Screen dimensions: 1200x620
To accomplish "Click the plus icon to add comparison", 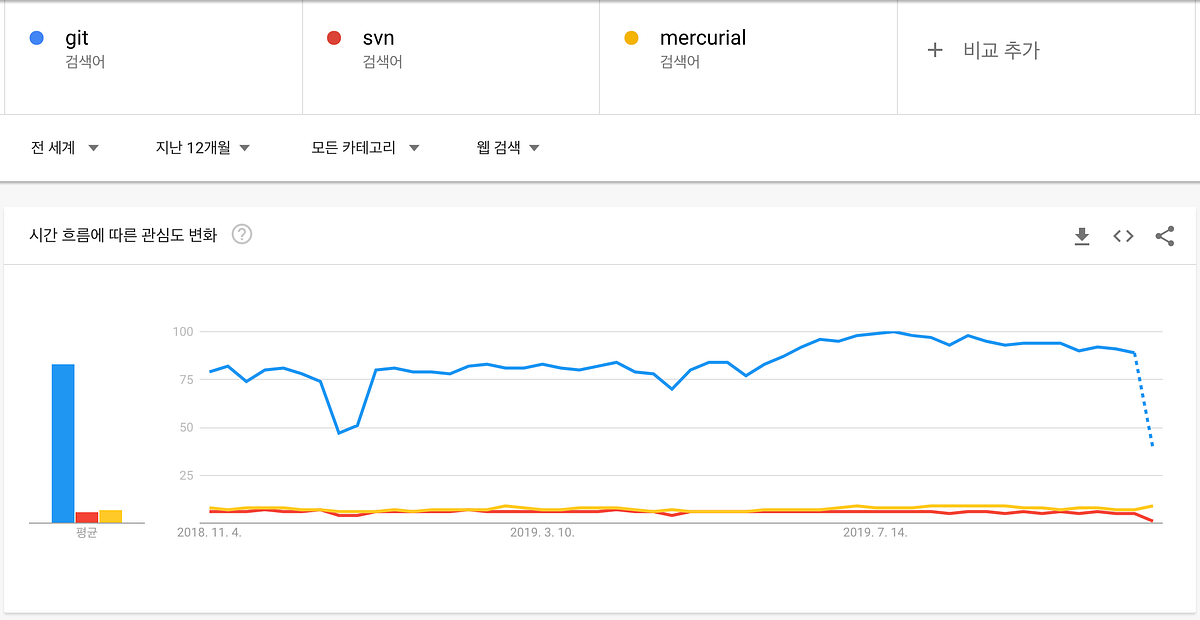I will (935, 50).
